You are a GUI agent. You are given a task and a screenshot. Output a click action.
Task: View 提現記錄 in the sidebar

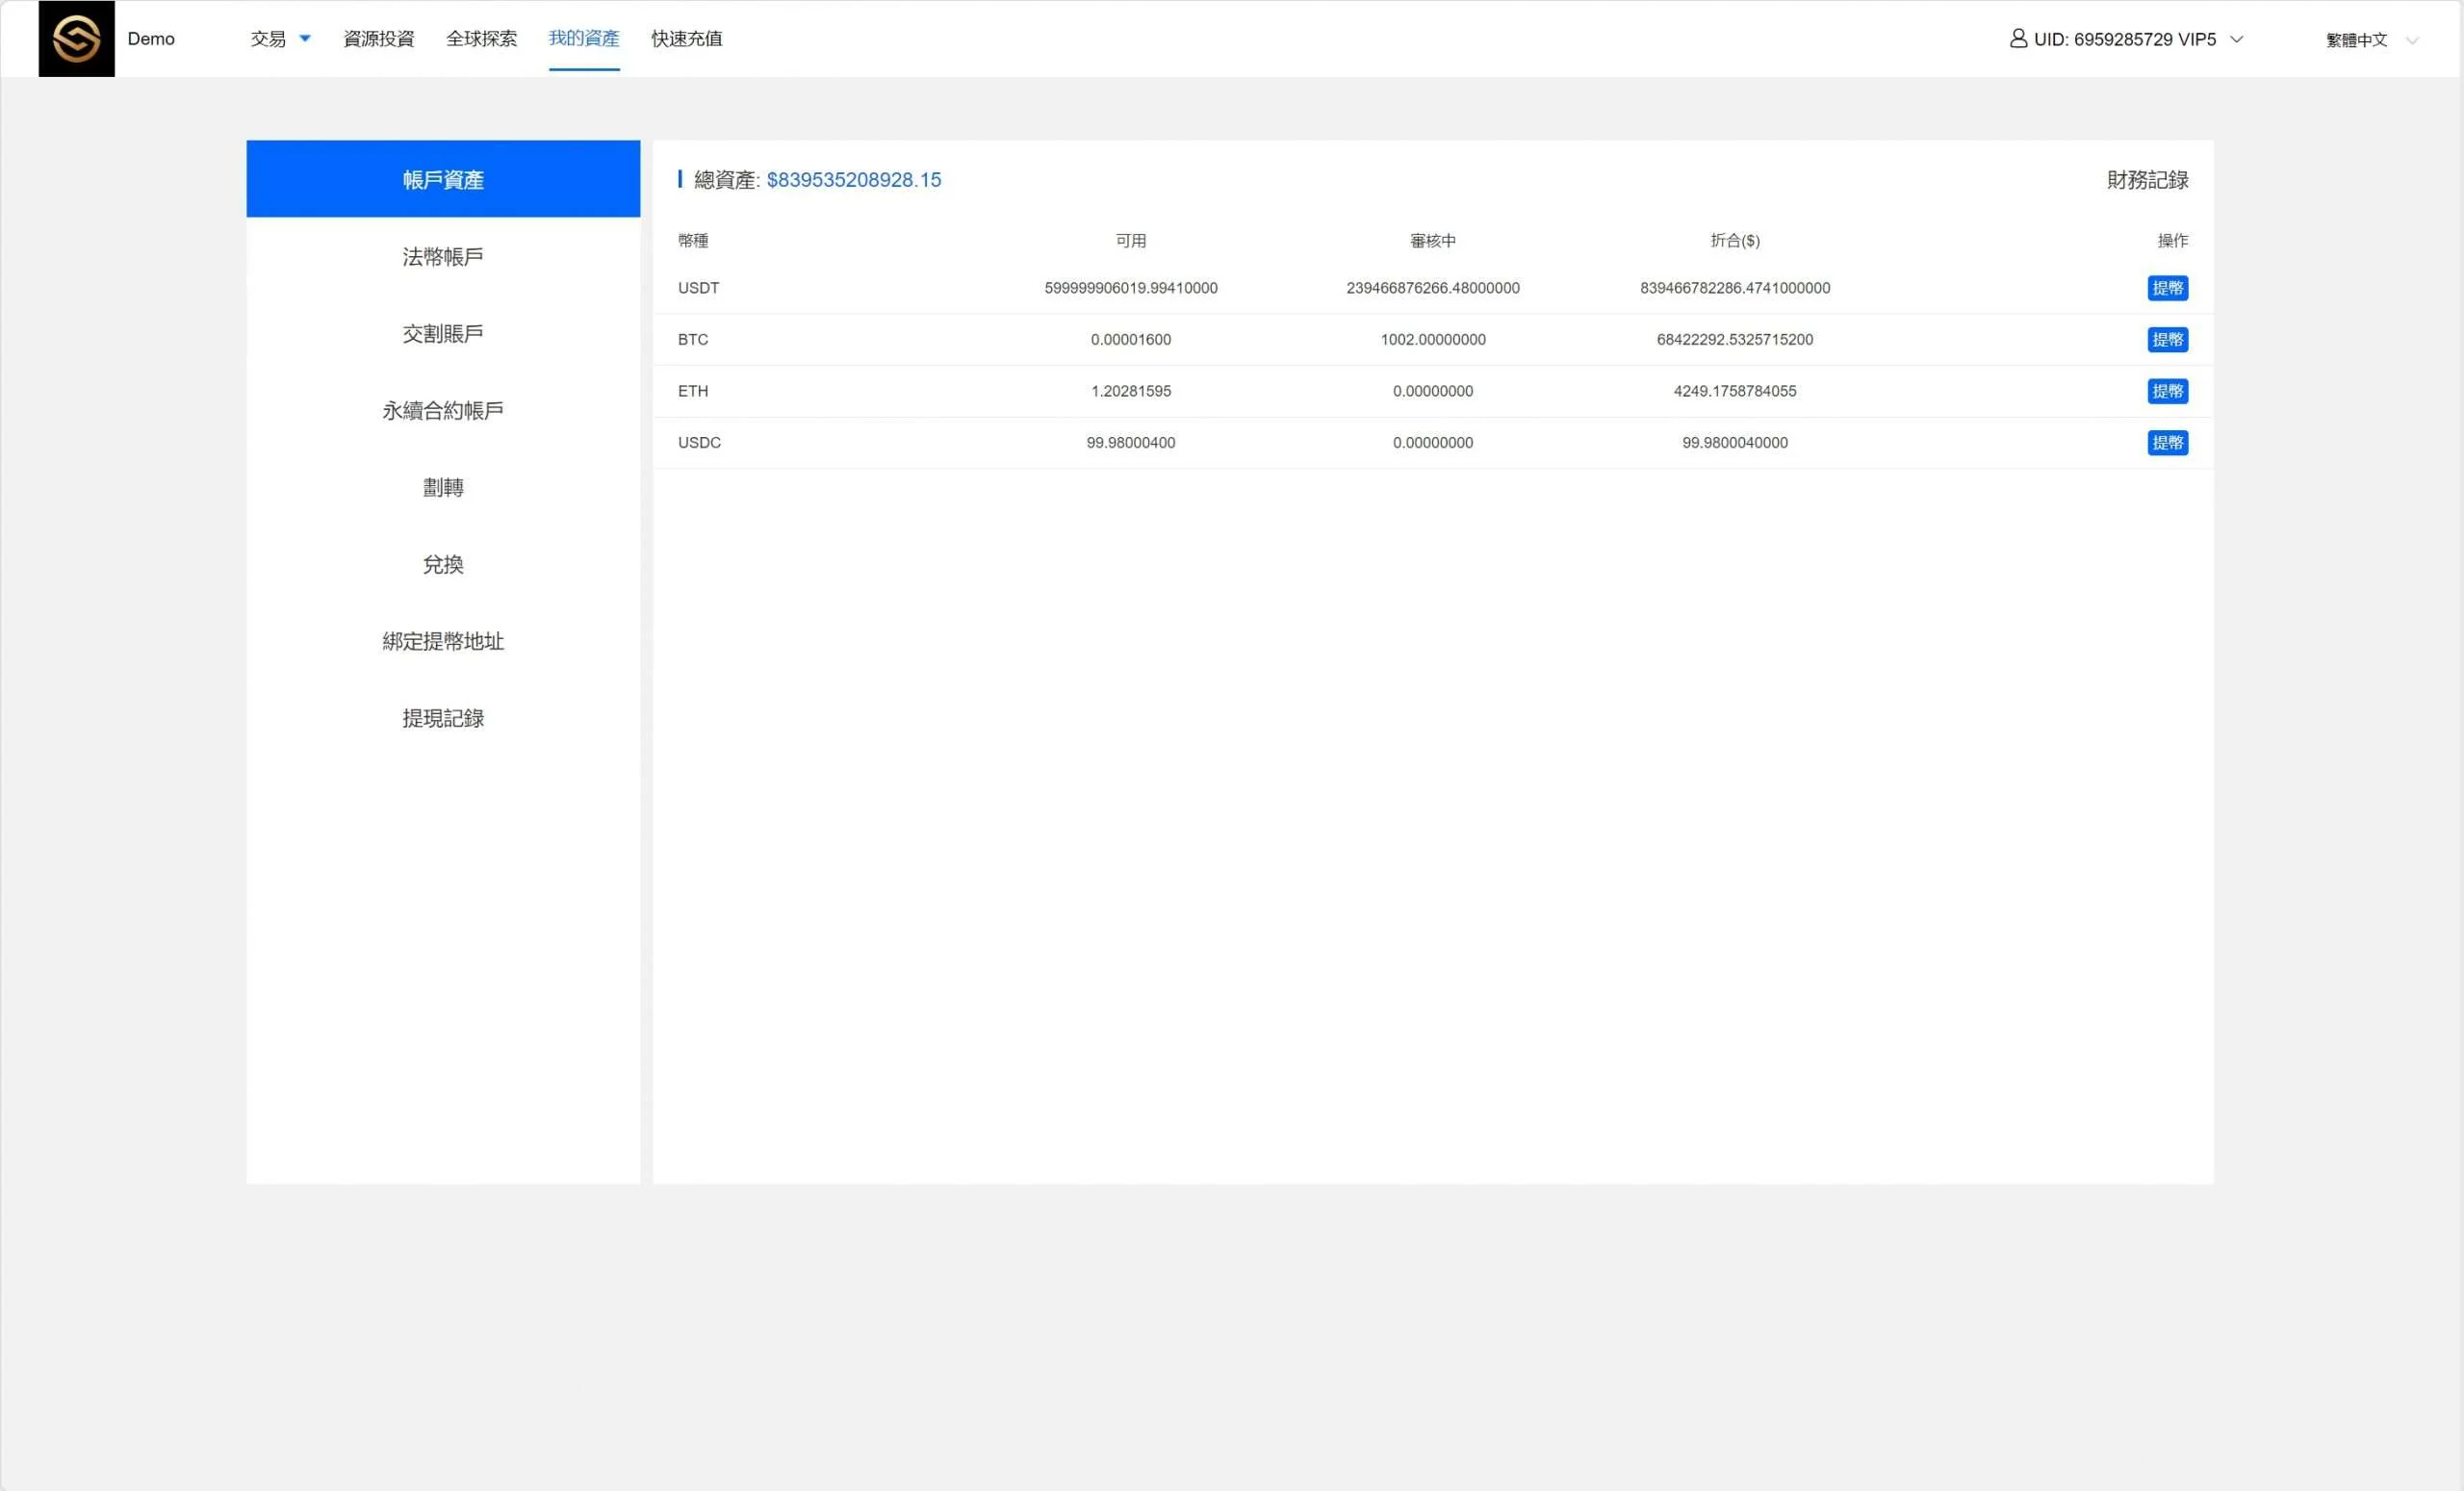443,719
